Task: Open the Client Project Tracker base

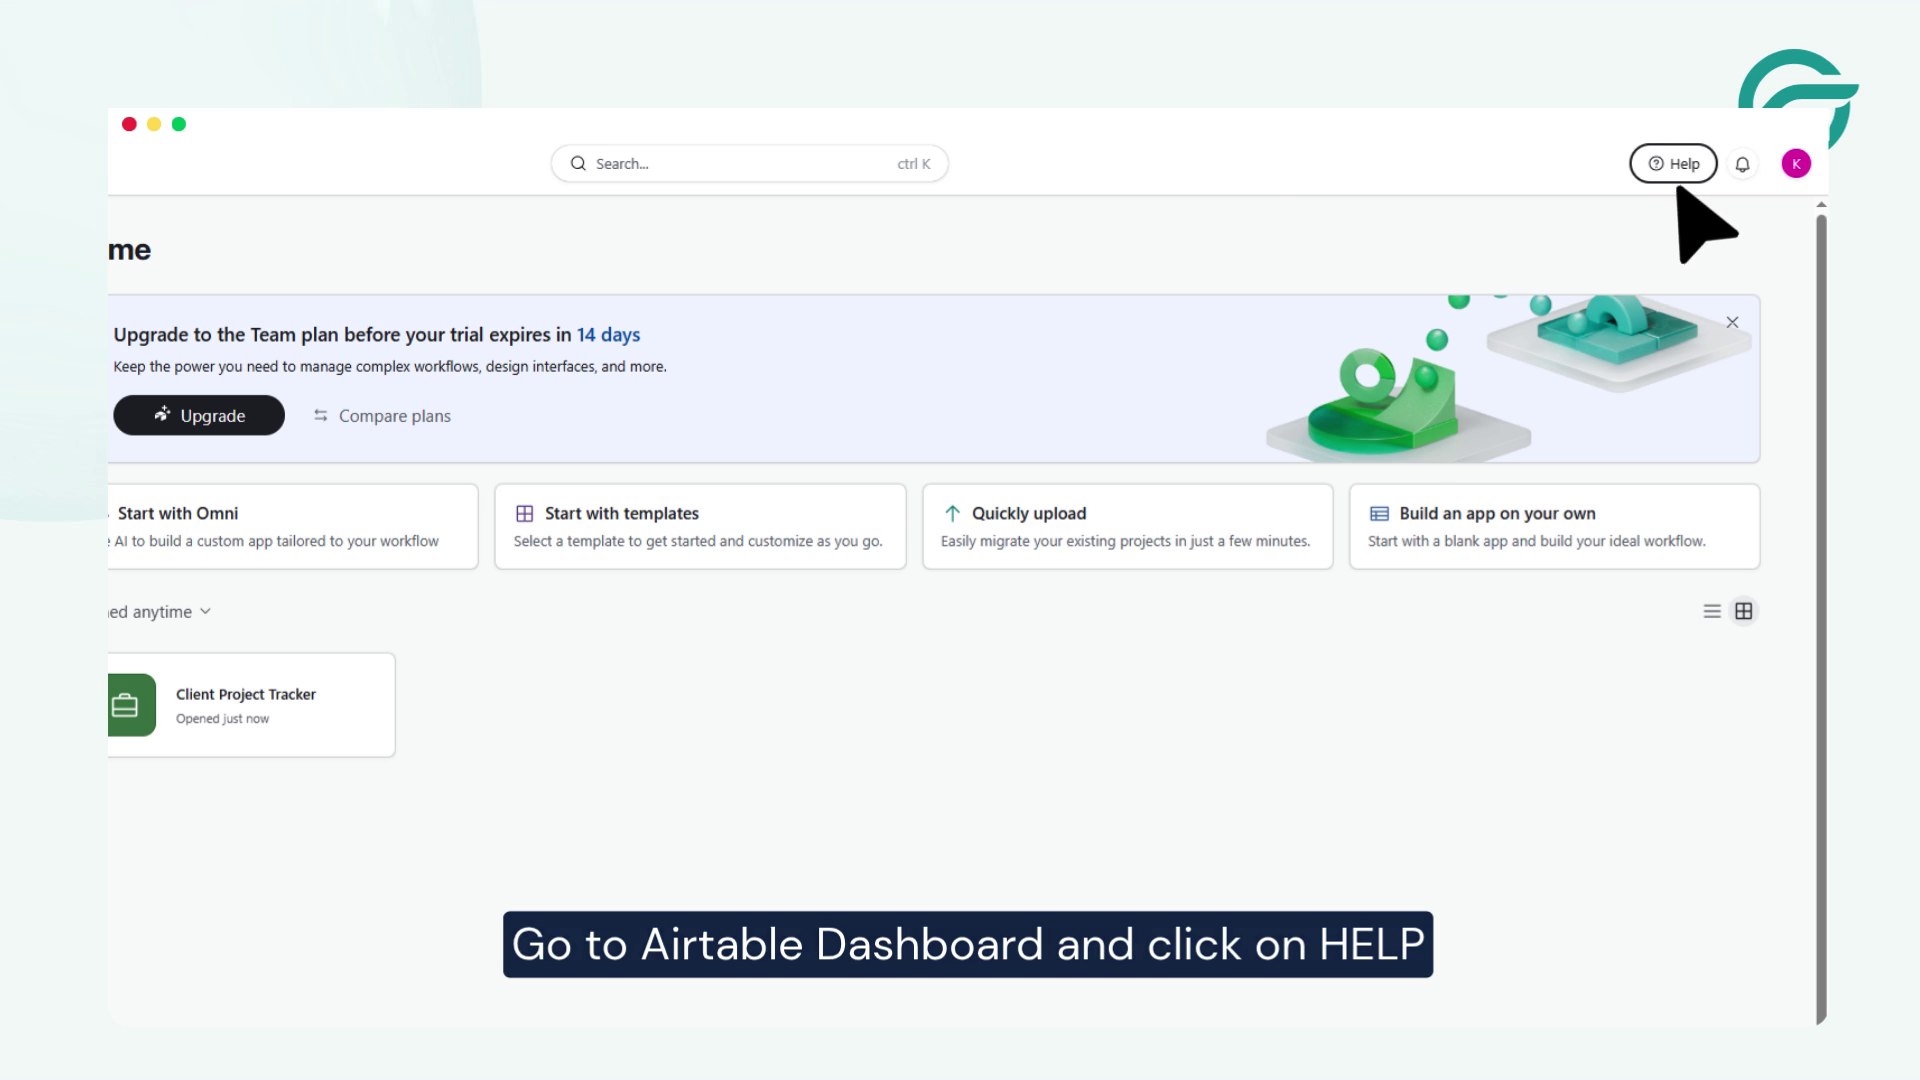Action: 251,705
